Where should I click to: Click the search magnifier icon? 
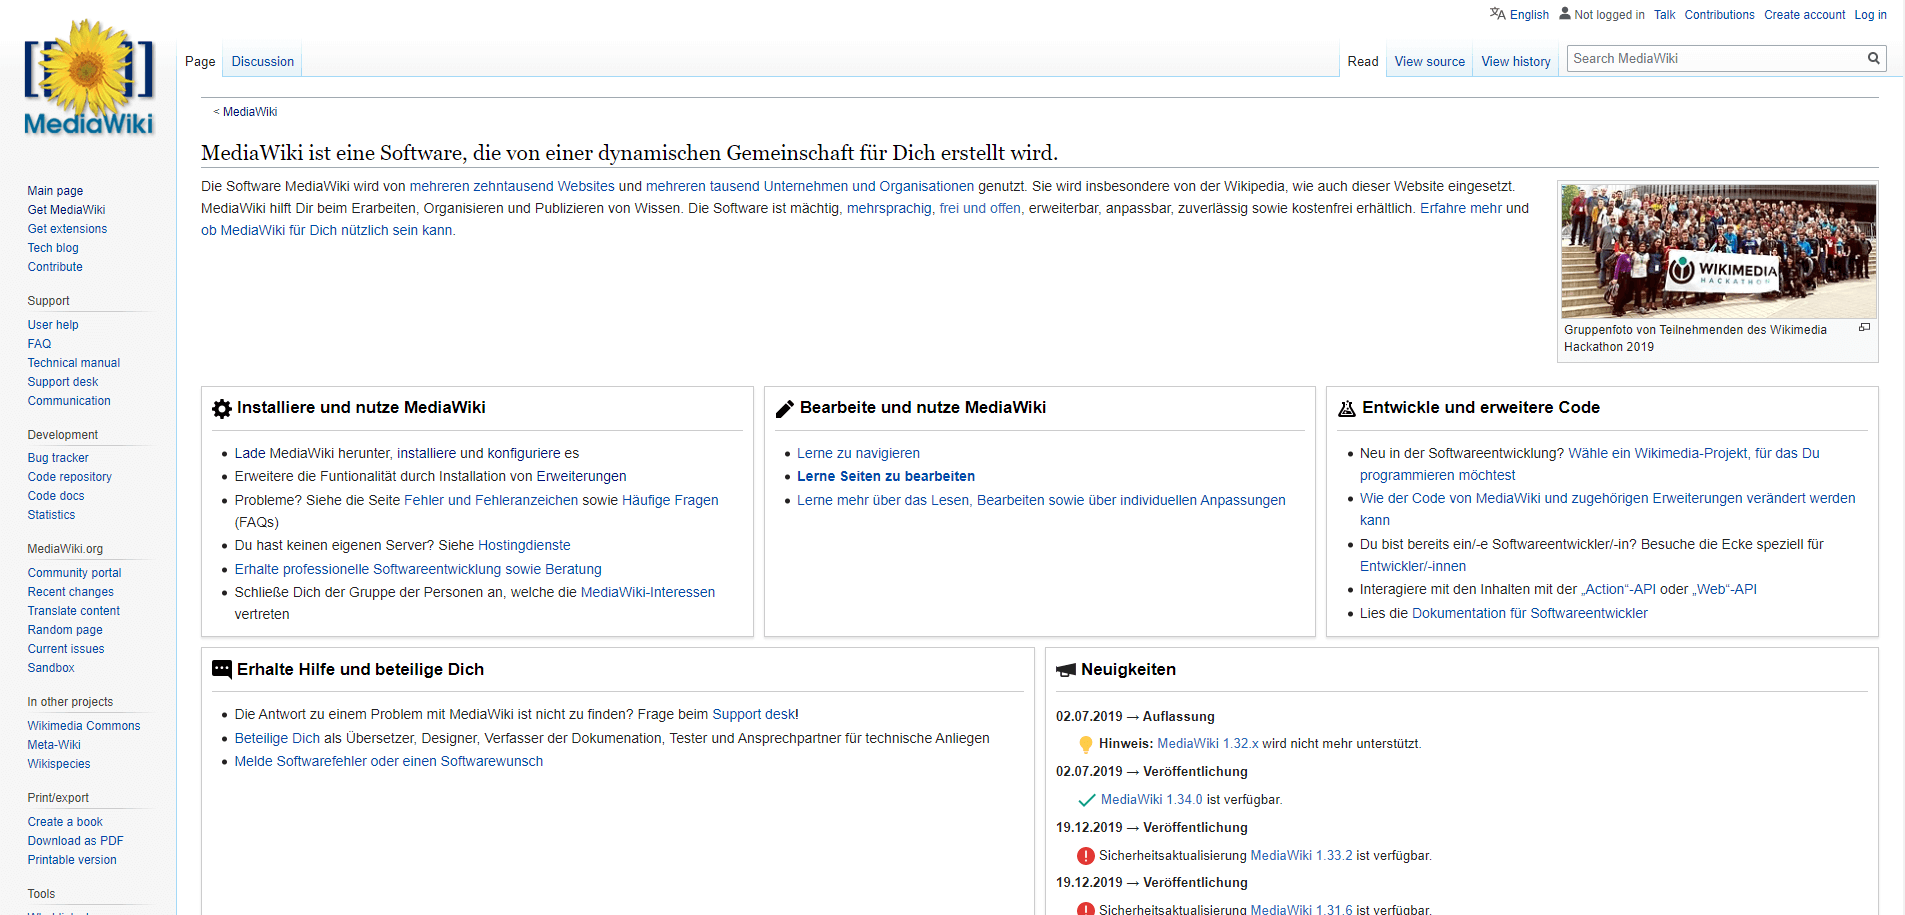click(1874, 59)
